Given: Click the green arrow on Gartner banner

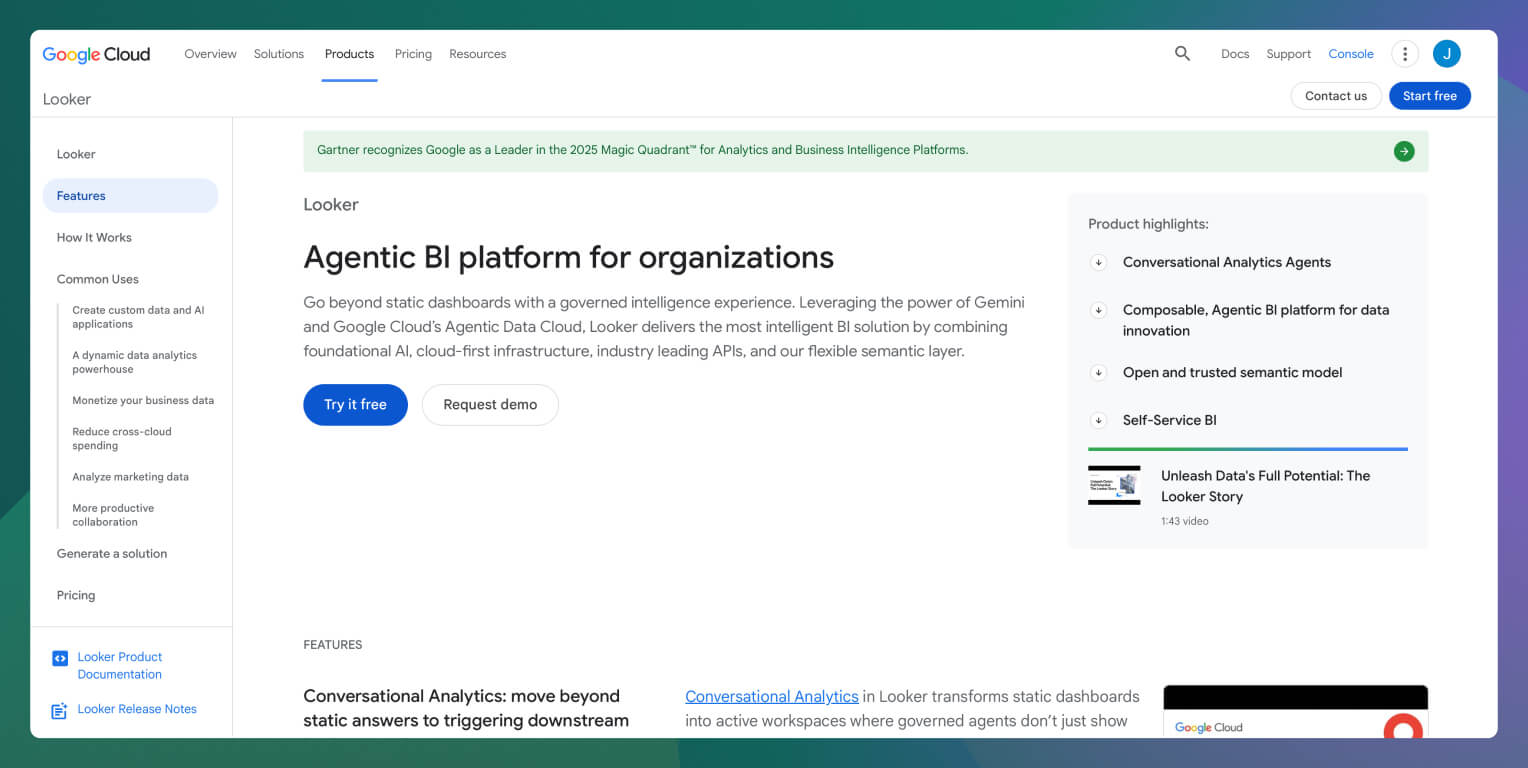Looking at the screenshot, I should click(1404, 151).
